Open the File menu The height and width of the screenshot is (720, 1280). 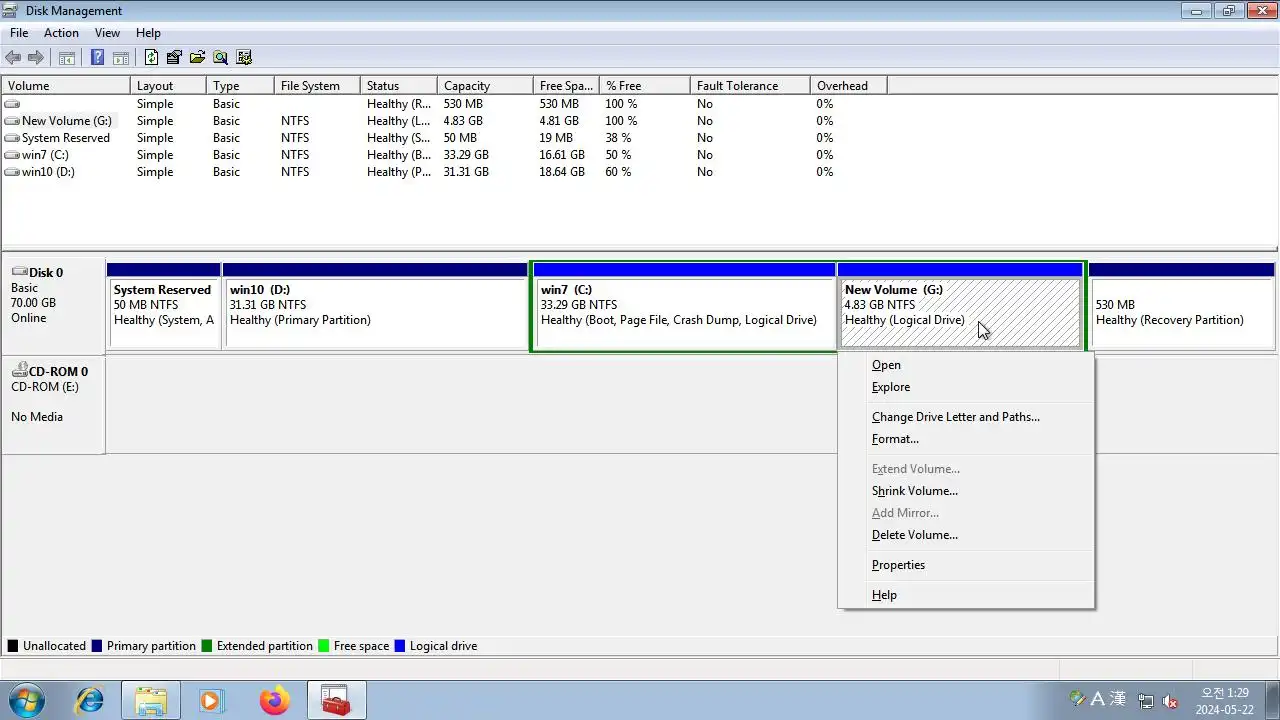tap(19, 33)
